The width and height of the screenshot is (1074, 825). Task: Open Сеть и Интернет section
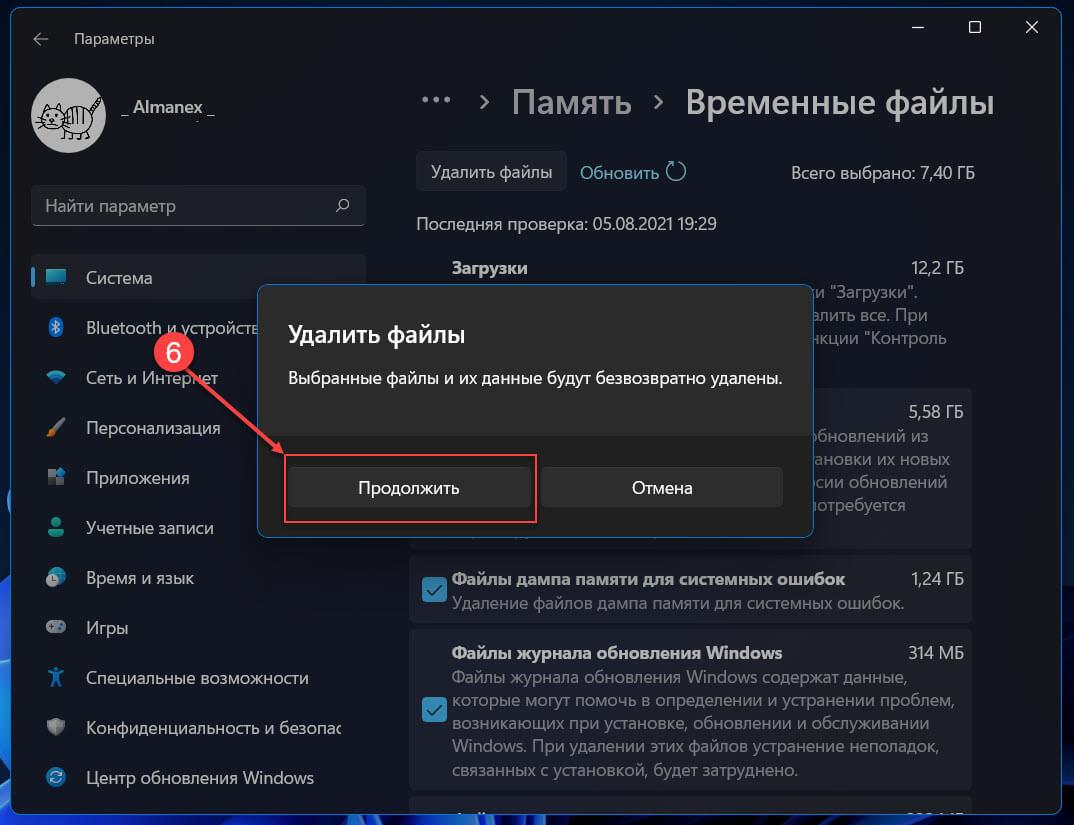coord(145,378)
